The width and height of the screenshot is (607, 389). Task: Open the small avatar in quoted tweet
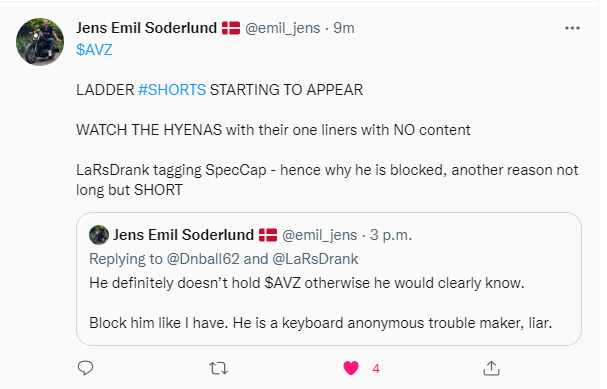pos(99,235)
